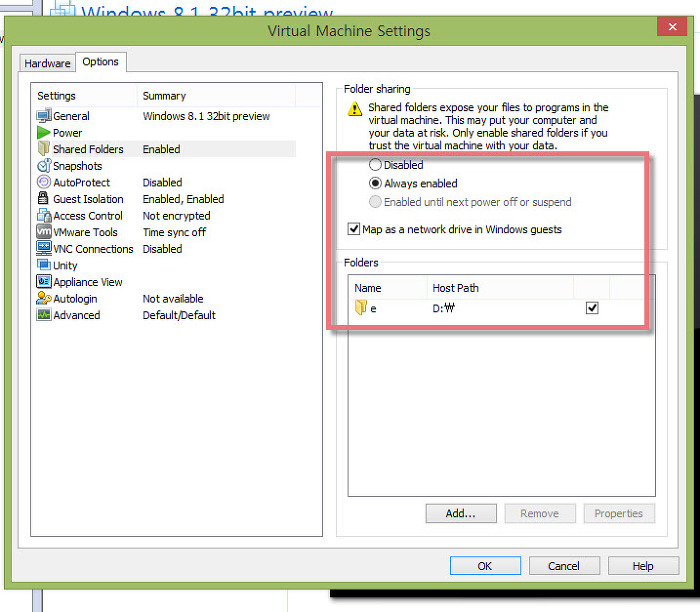700x612 pixels.
Task: Click the Autologin users icon
Action: 44,298
